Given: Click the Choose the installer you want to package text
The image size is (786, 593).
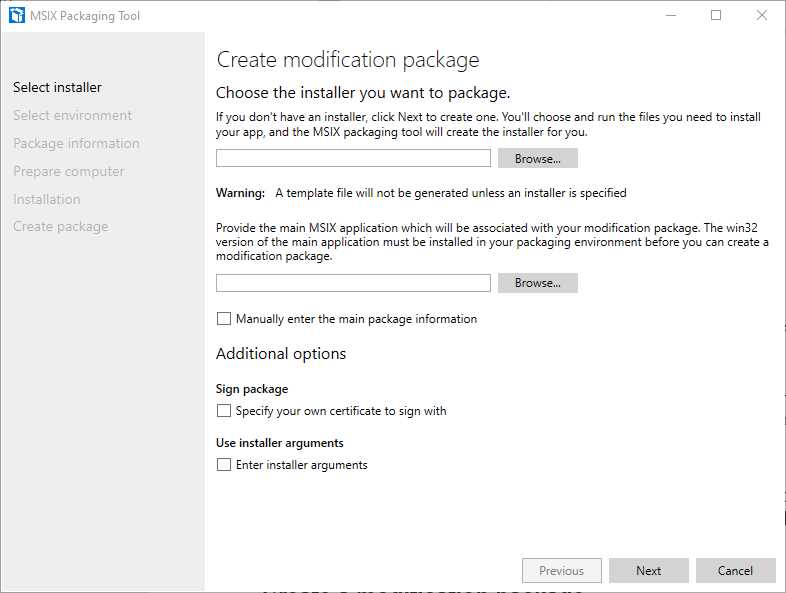Looking at the screenshot, I should pyautogui.click(x=363, y=93).
